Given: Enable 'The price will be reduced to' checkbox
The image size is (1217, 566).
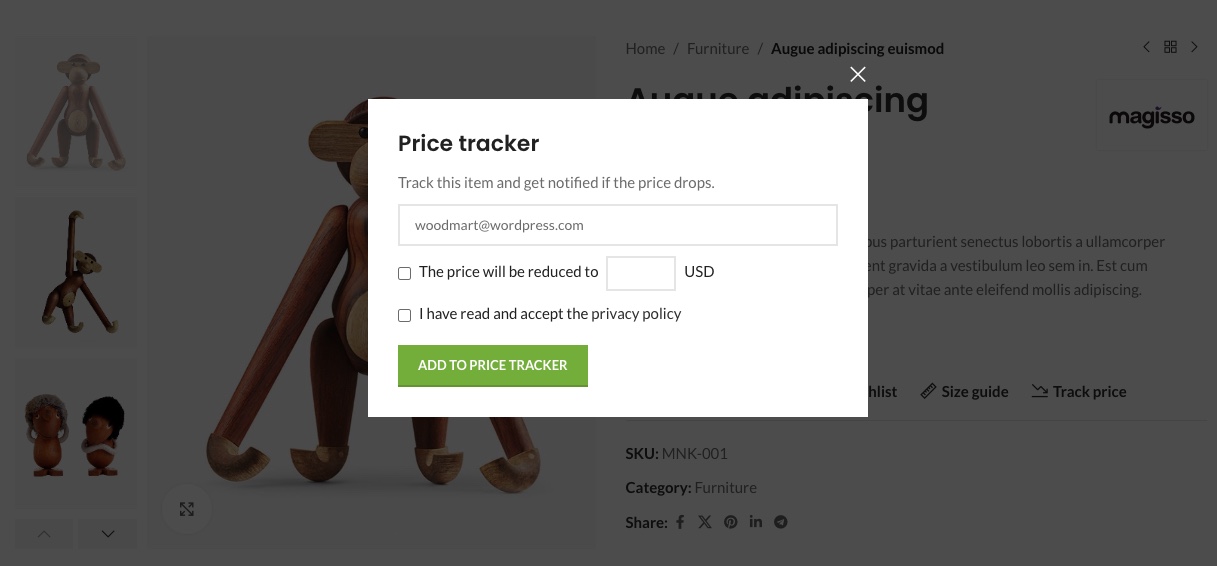Looking at the screenshot, I should [x=405, y=273].
